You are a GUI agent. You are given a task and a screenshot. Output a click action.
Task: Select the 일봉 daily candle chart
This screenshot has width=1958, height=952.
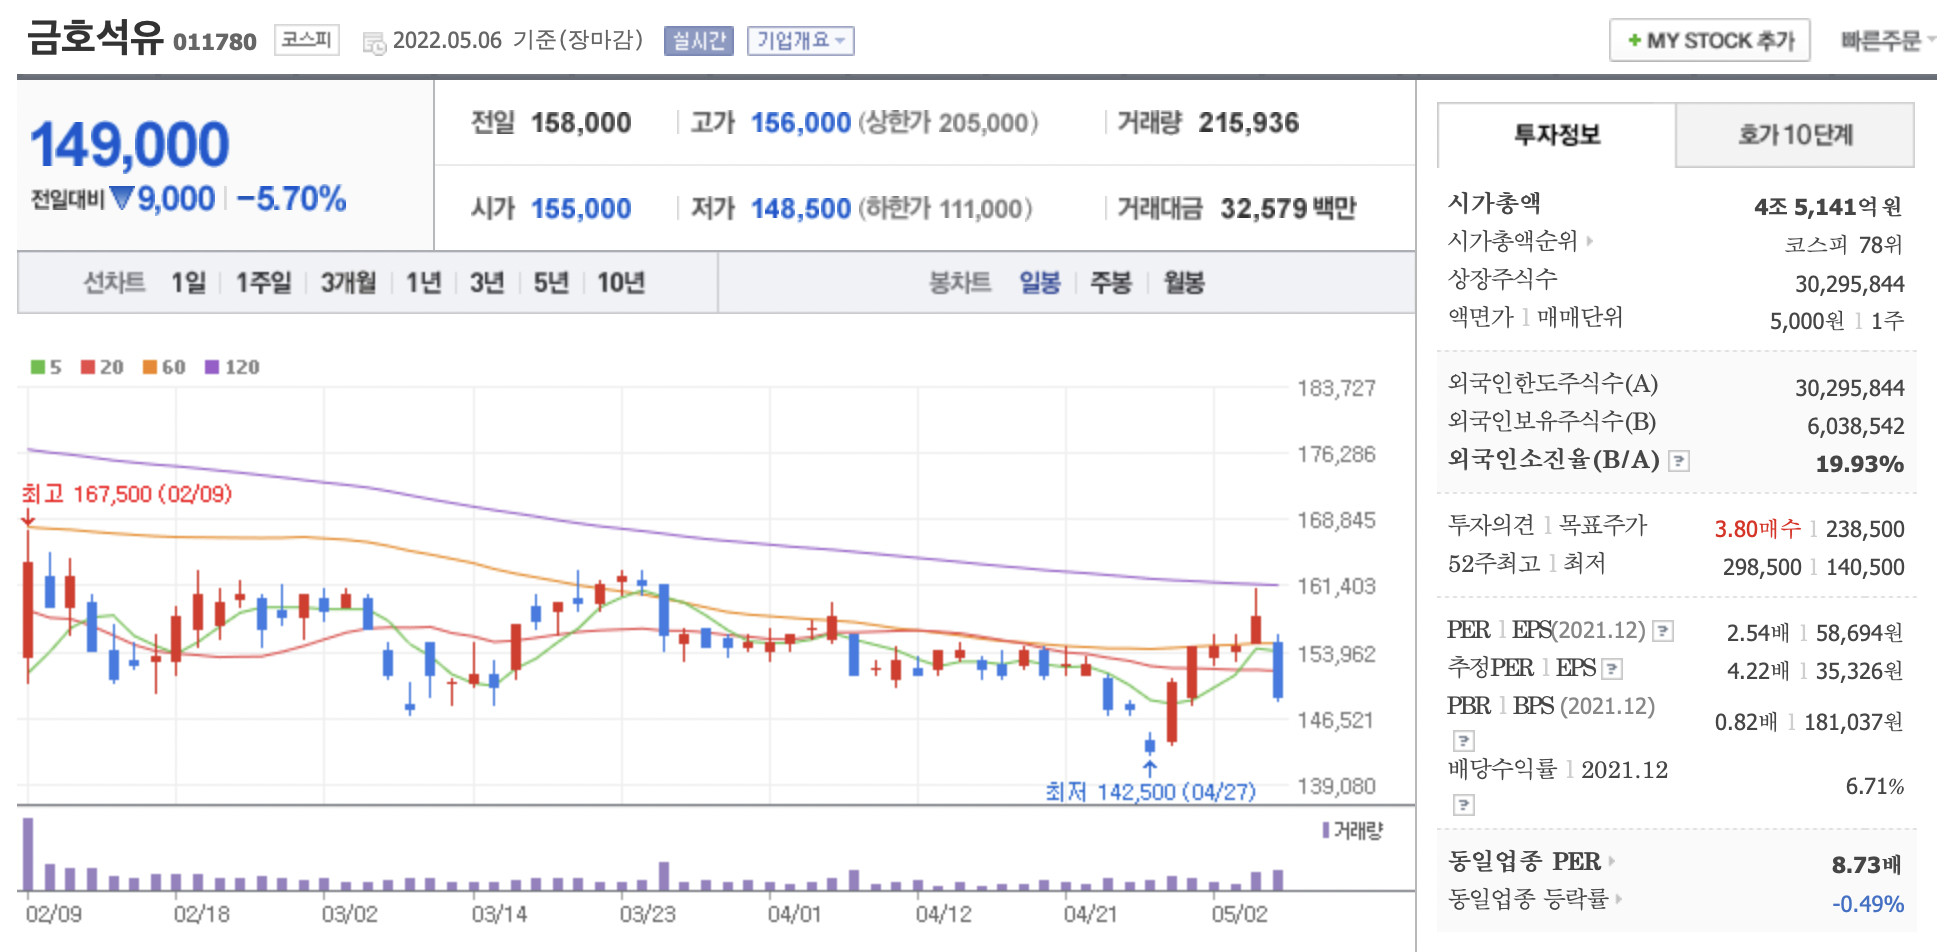point(1040,283)
